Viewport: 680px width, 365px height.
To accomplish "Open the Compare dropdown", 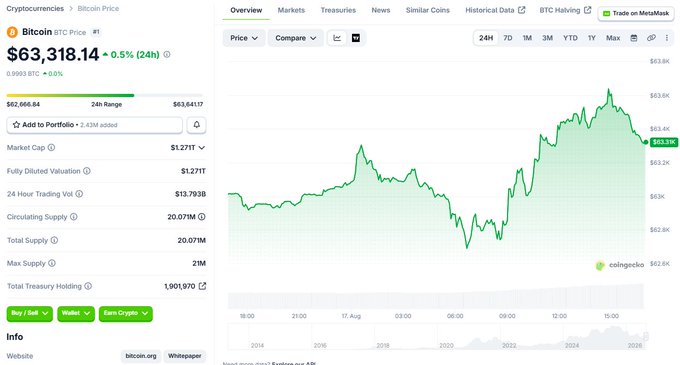I will pos(295,38).
